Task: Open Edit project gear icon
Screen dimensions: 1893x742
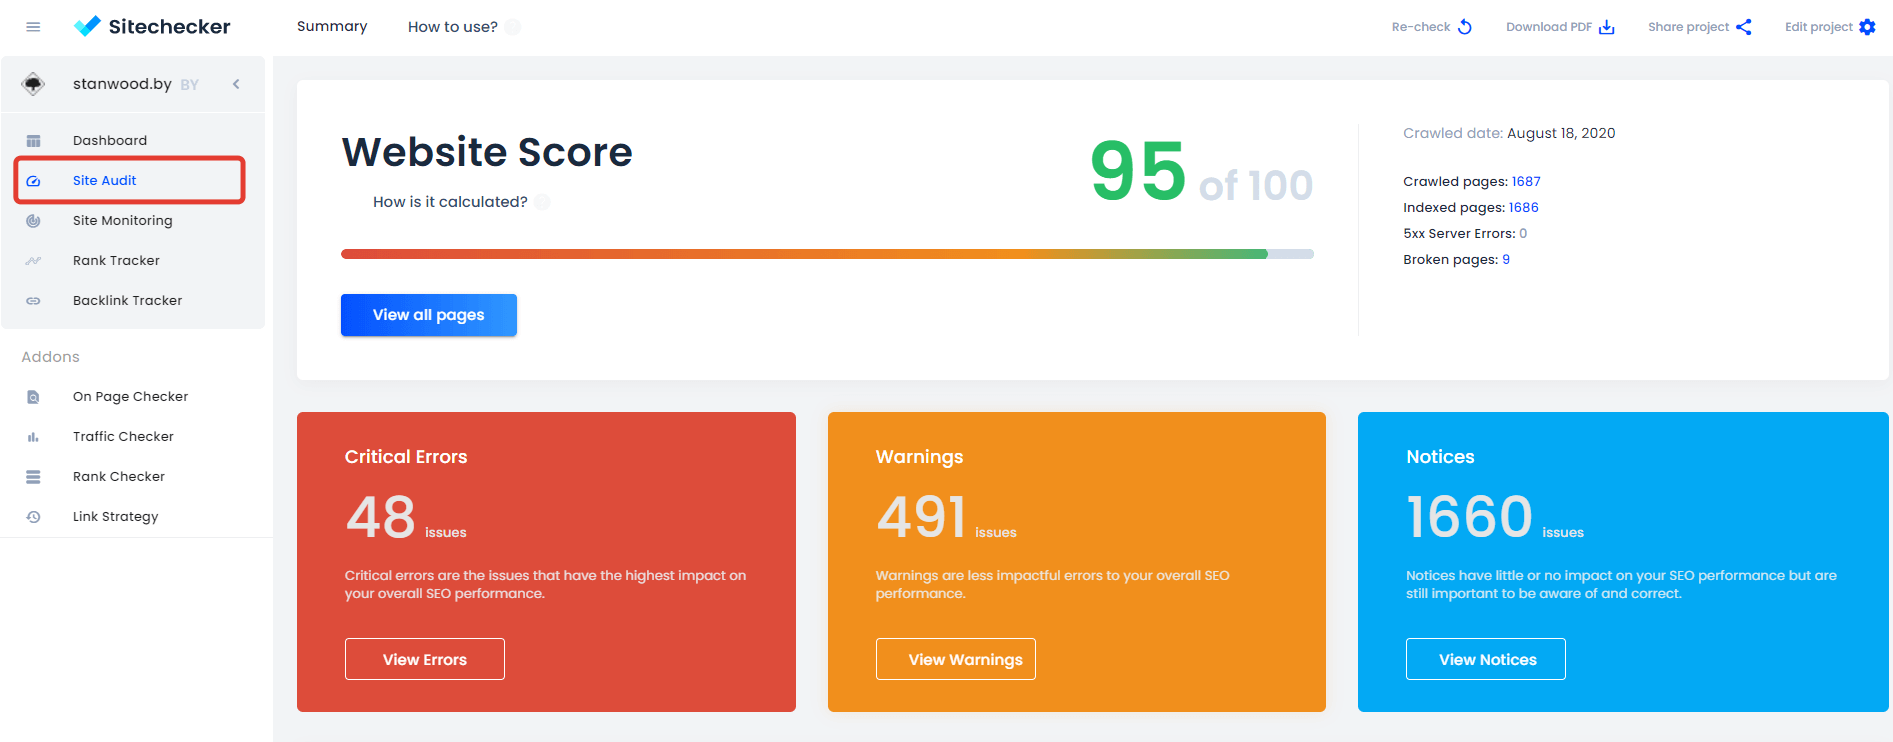Action: click(x=1867, y=27)
